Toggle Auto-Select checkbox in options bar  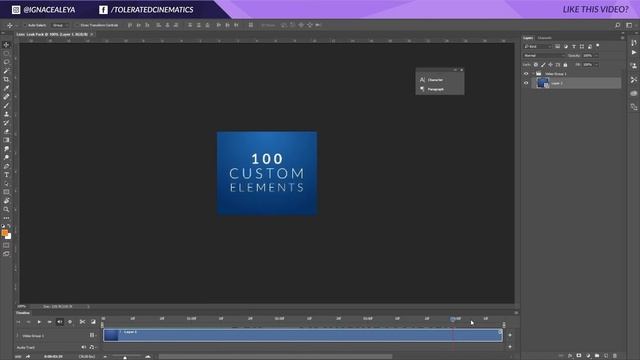[25, 25]
